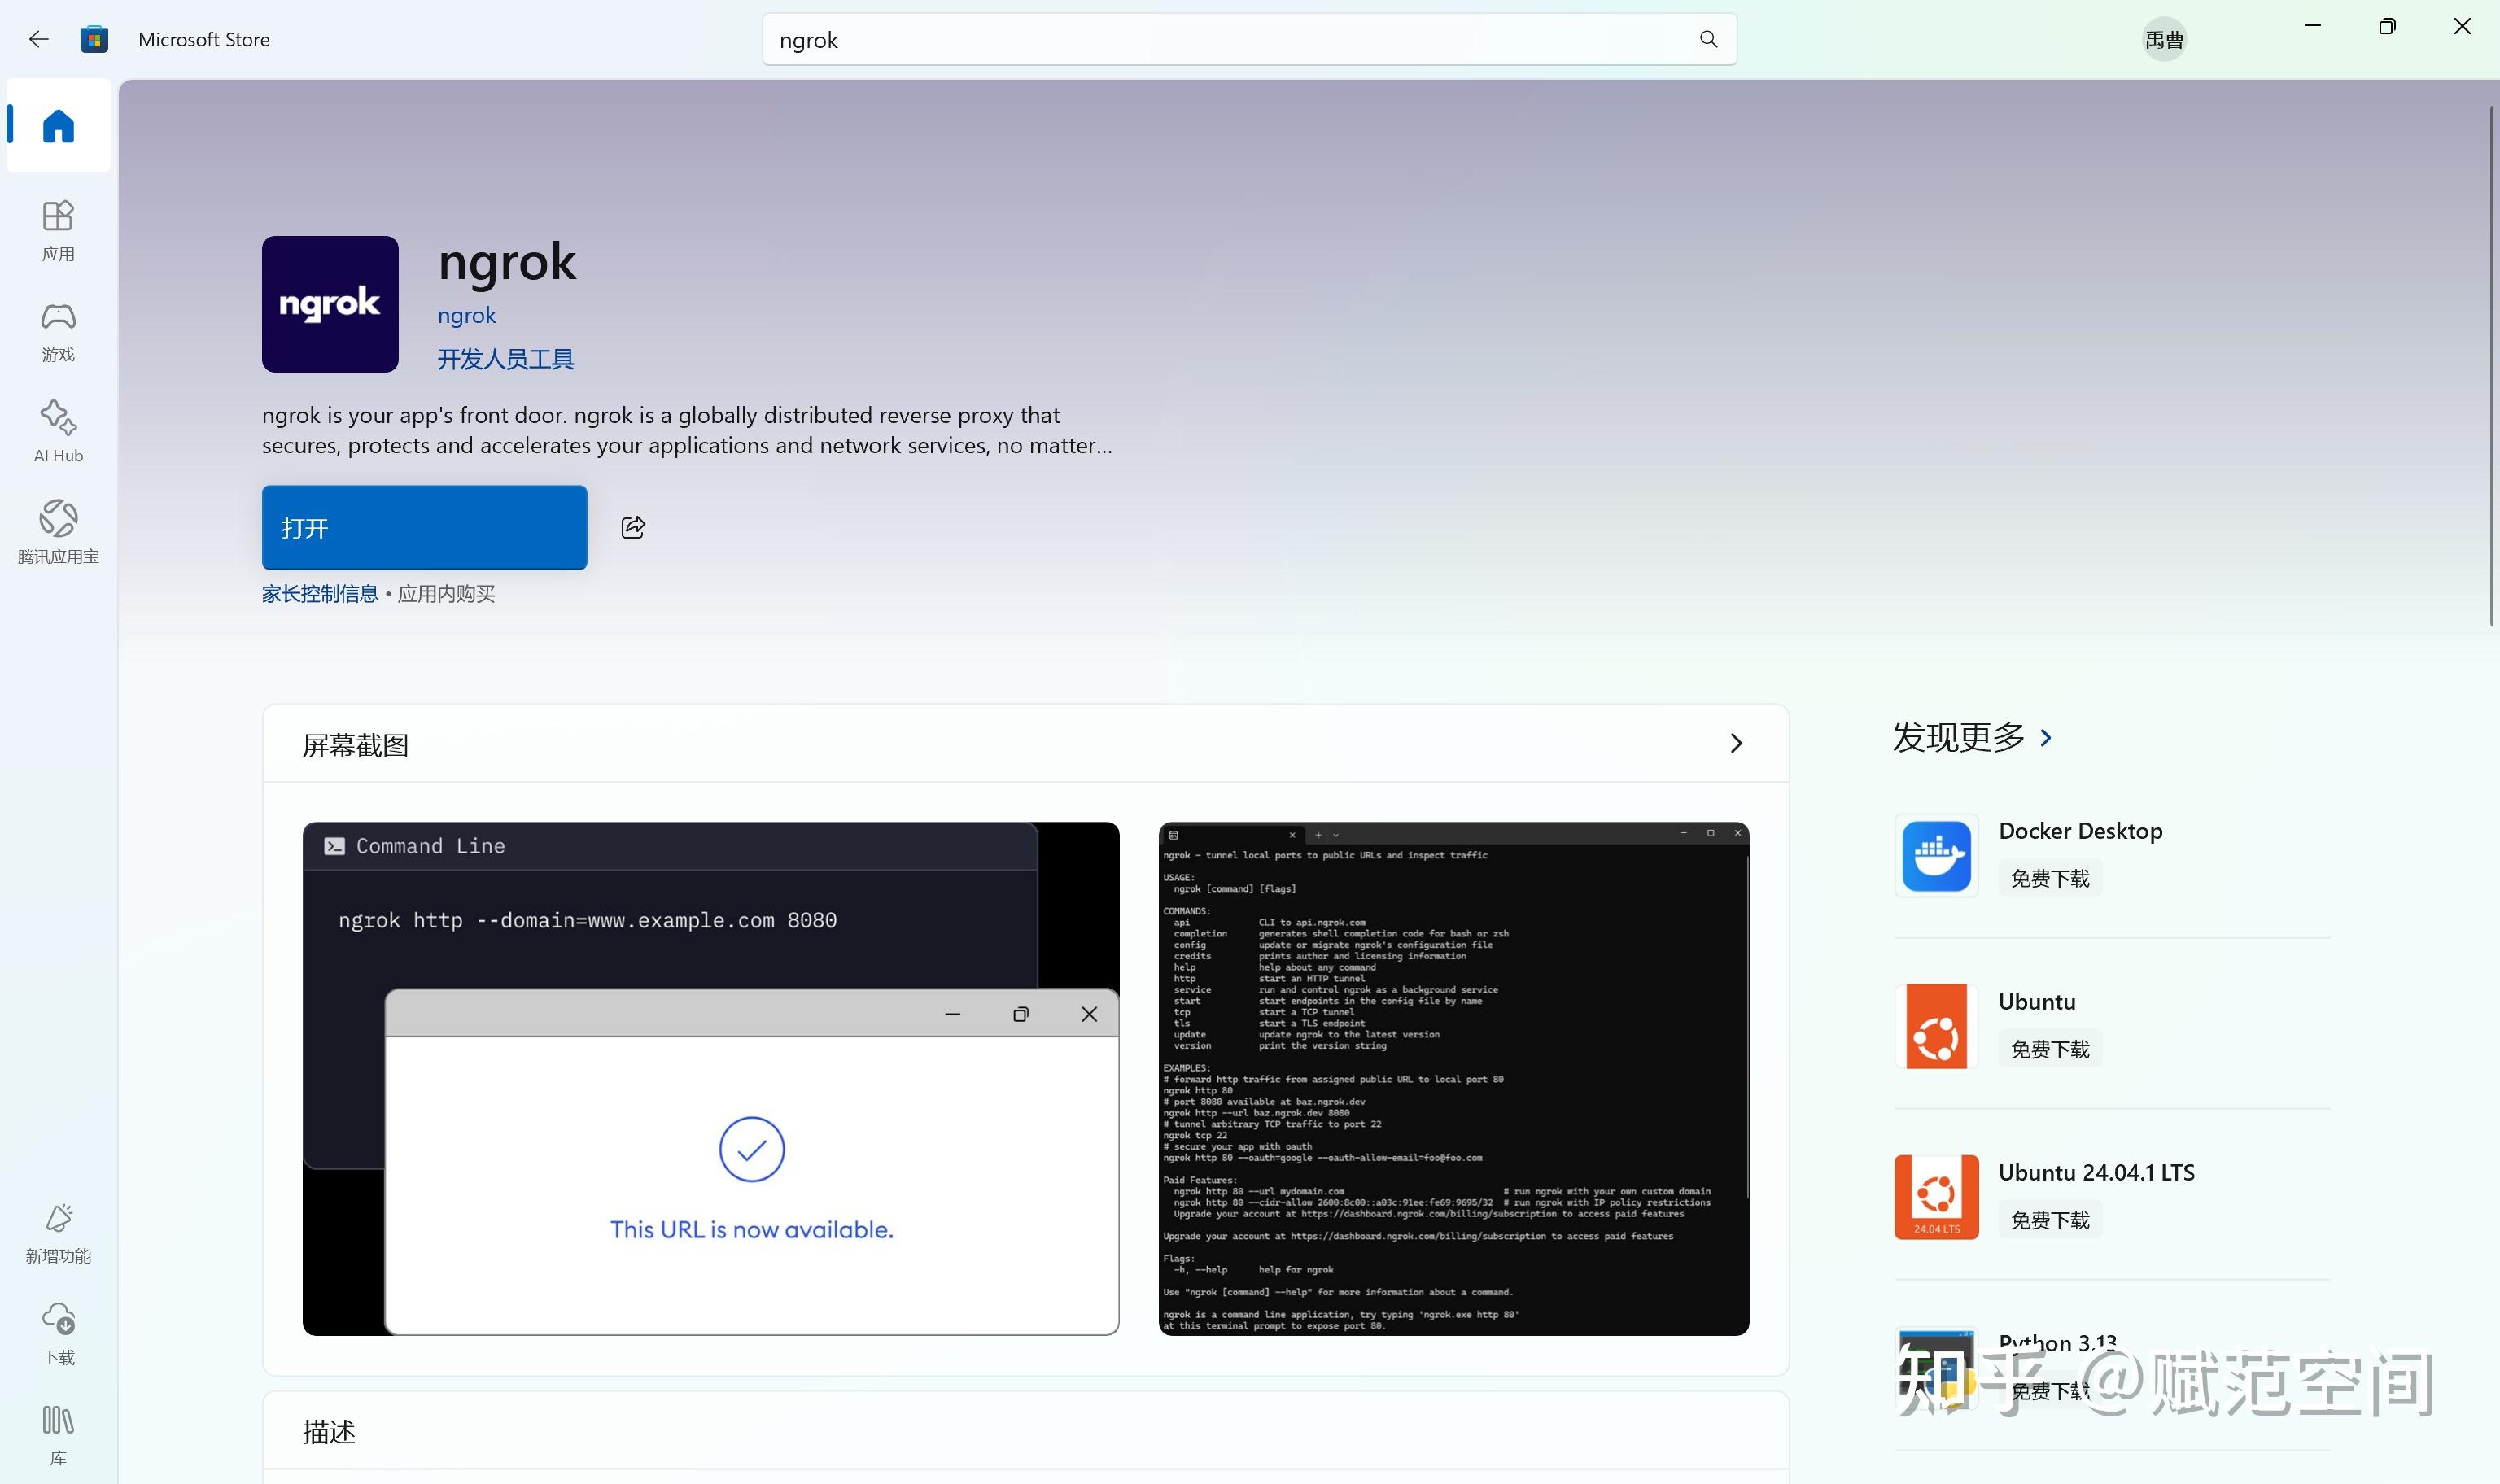Image resolution: width=2500 pixels, height=1484 pixels.
Task: Open the 库 (Library) section
Action: (57, 1430)
